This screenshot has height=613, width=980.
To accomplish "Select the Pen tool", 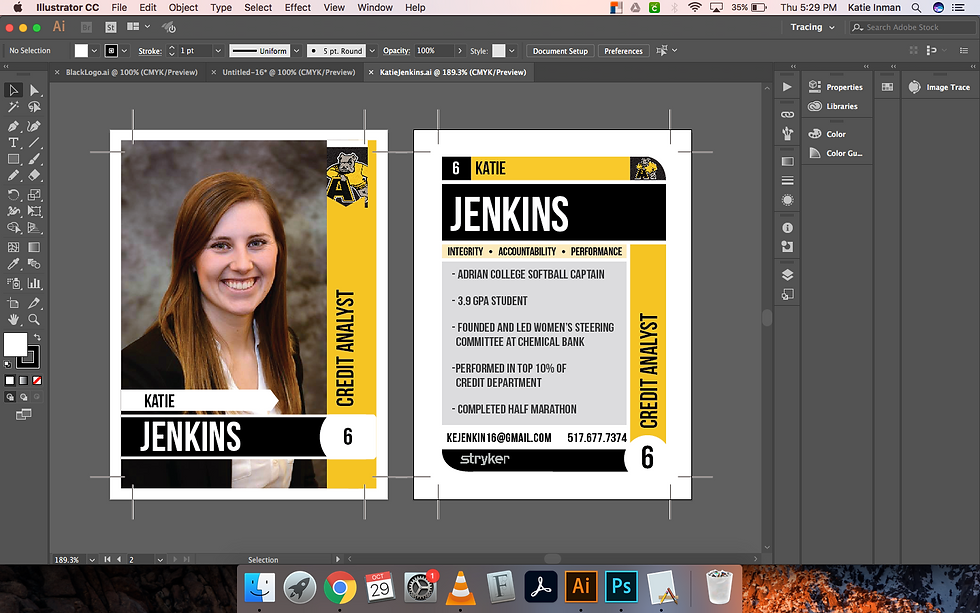I will coord(14,126).
